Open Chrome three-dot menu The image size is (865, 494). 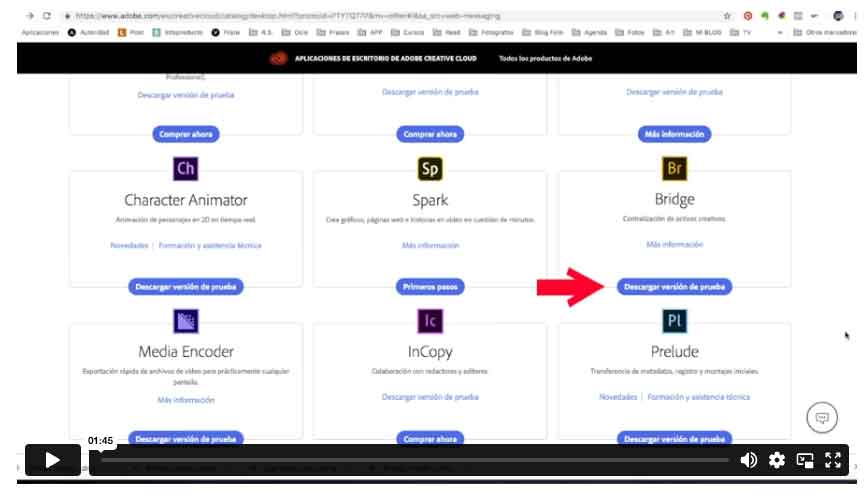click(x=856, y=16)
